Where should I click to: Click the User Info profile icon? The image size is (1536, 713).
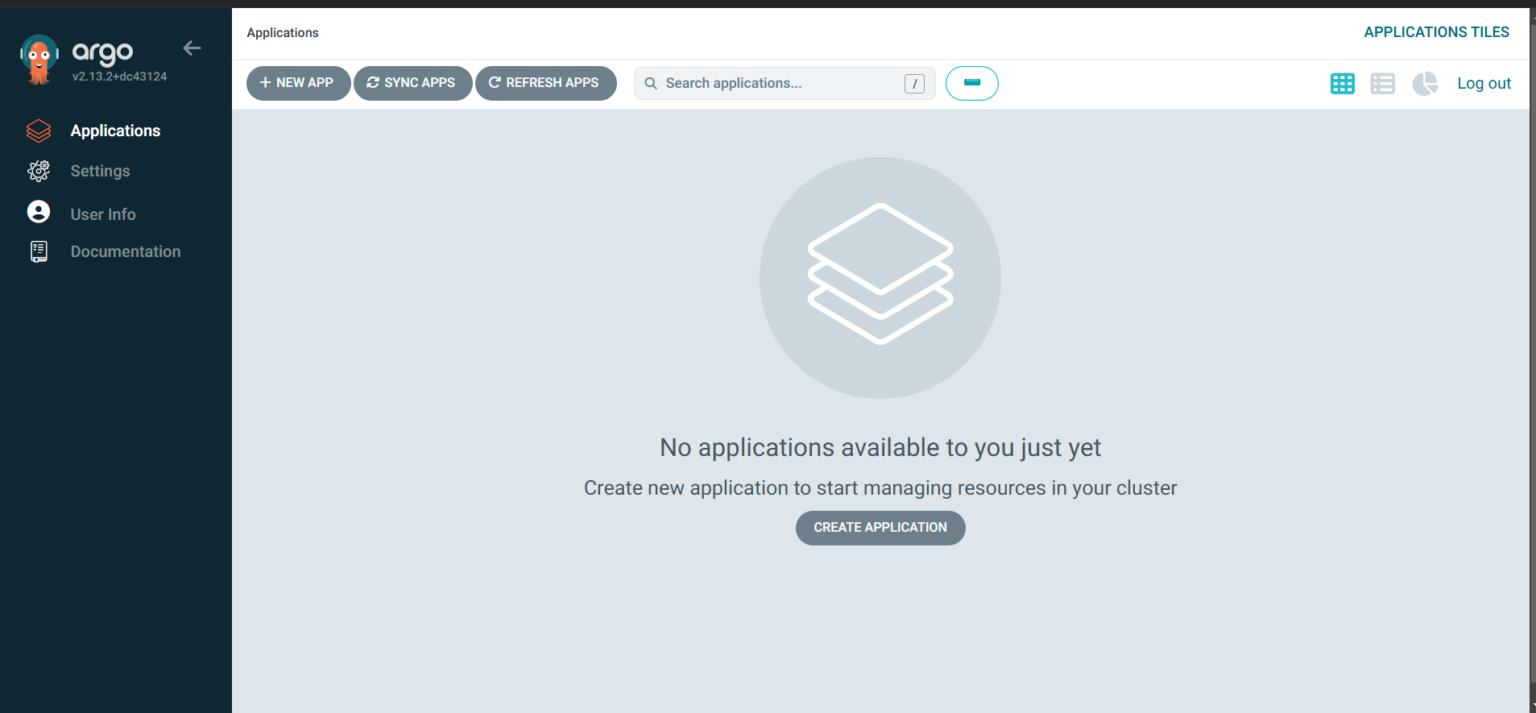click(38, 211)
